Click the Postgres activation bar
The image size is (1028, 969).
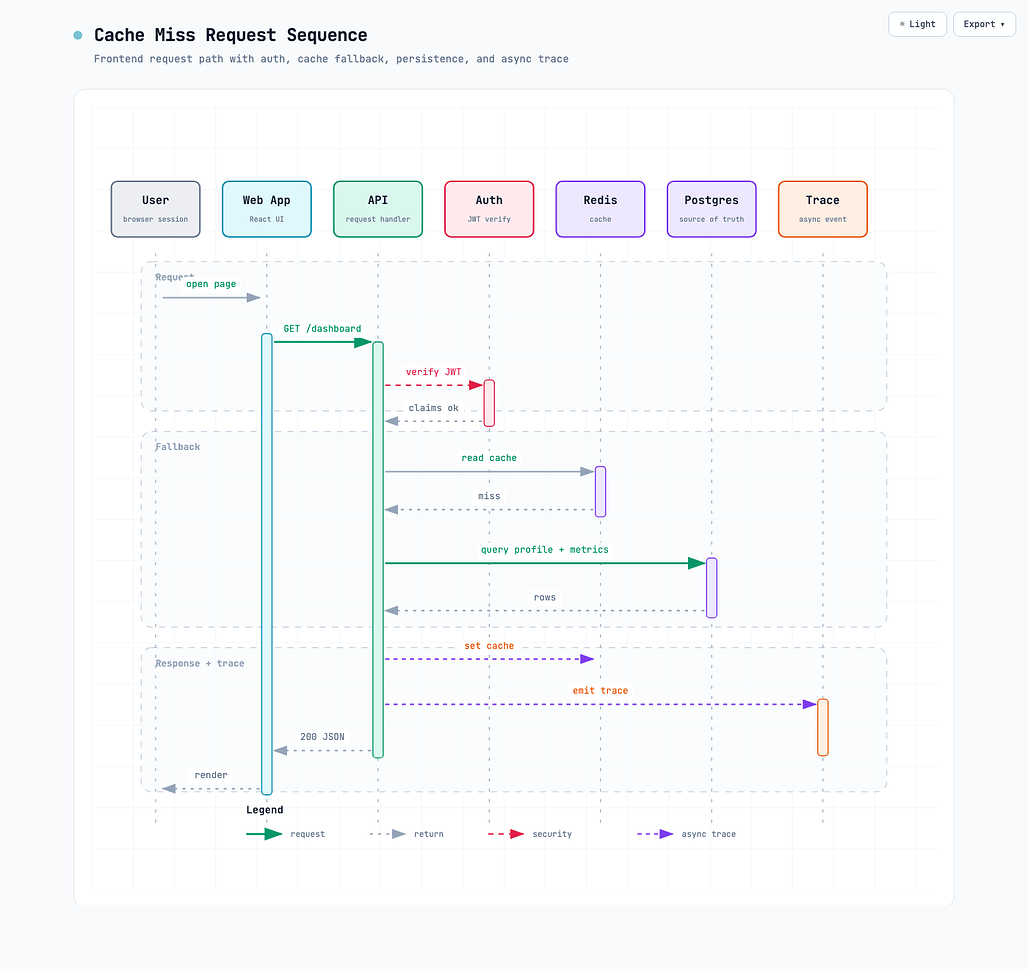pos(712,588)
